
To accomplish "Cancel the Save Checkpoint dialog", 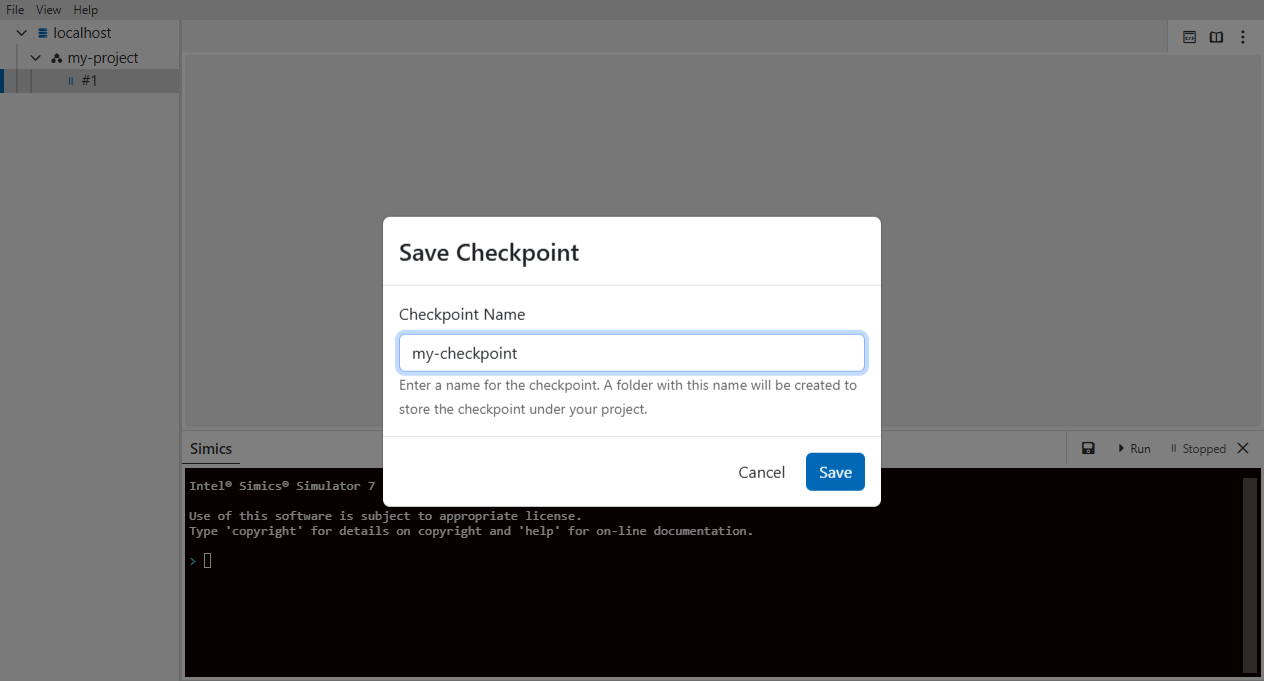I will [761, 472].
